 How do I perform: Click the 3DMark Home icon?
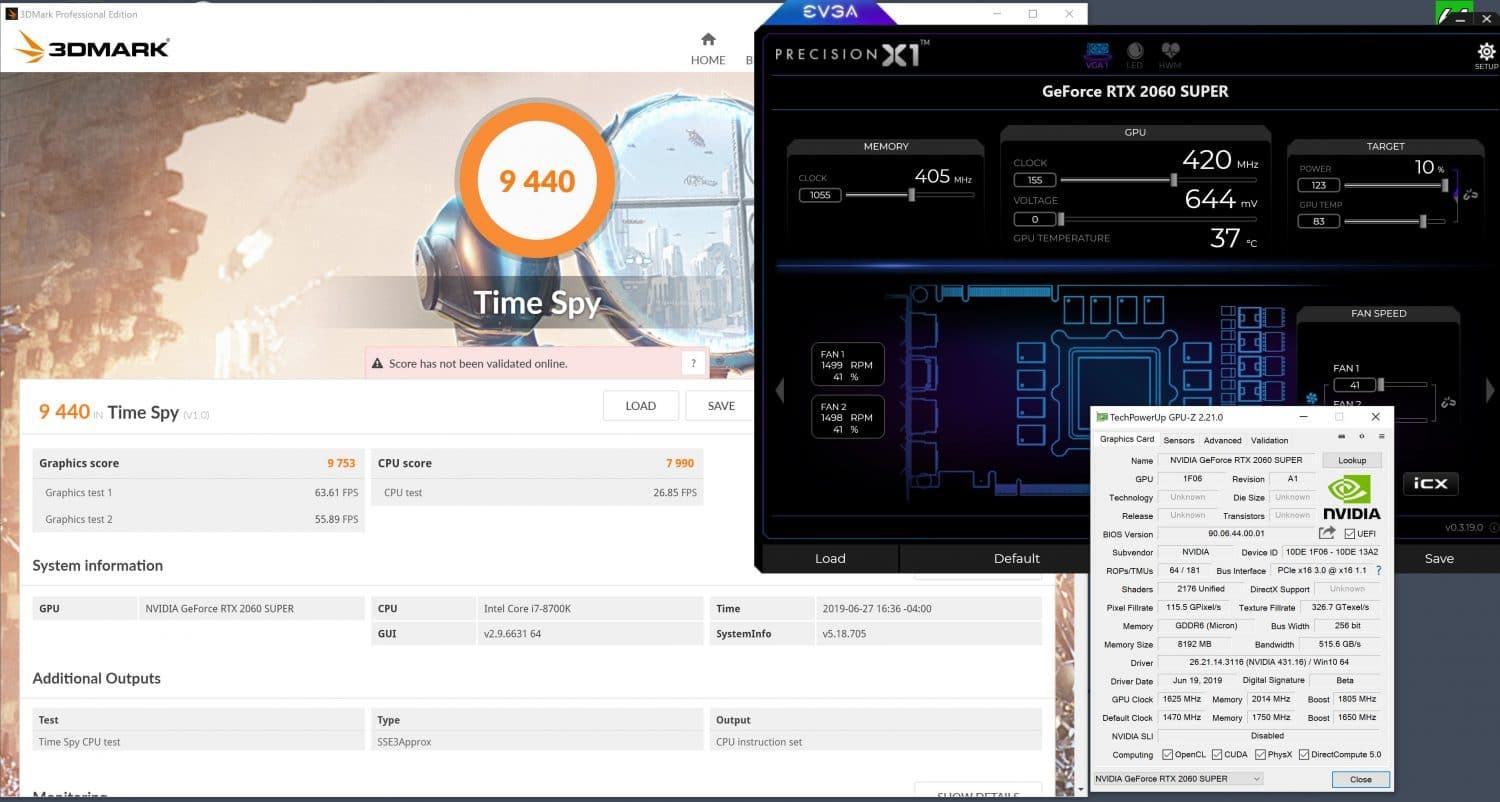708,40
